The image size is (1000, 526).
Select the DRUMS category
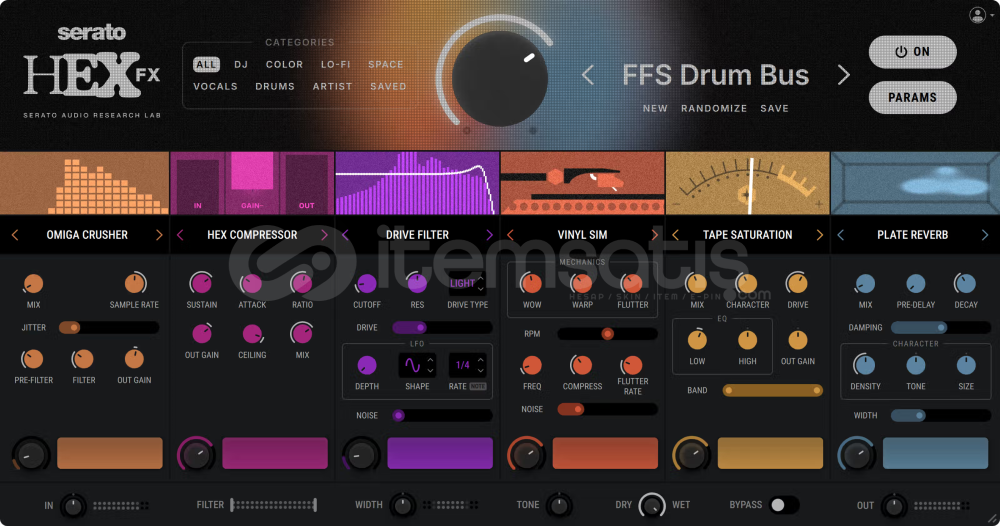point(275,87)
